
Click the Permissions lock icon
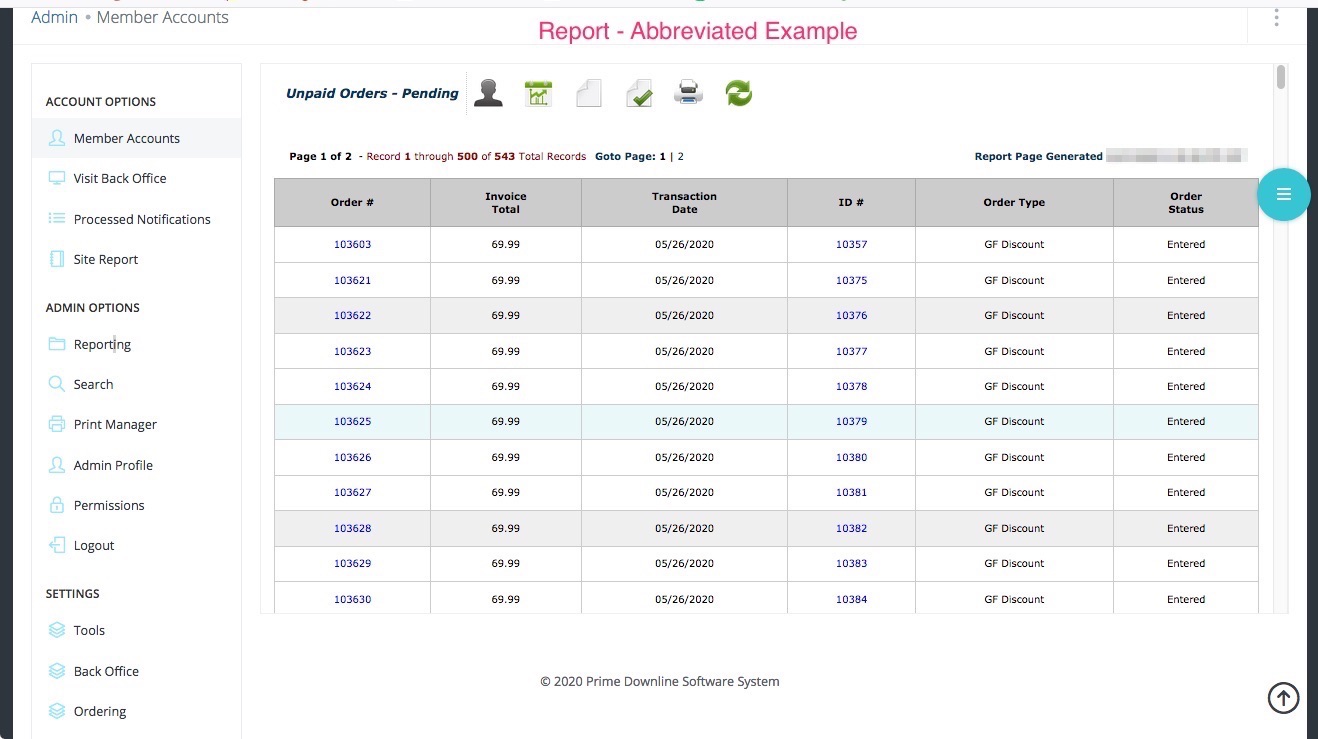coord(57,505)
